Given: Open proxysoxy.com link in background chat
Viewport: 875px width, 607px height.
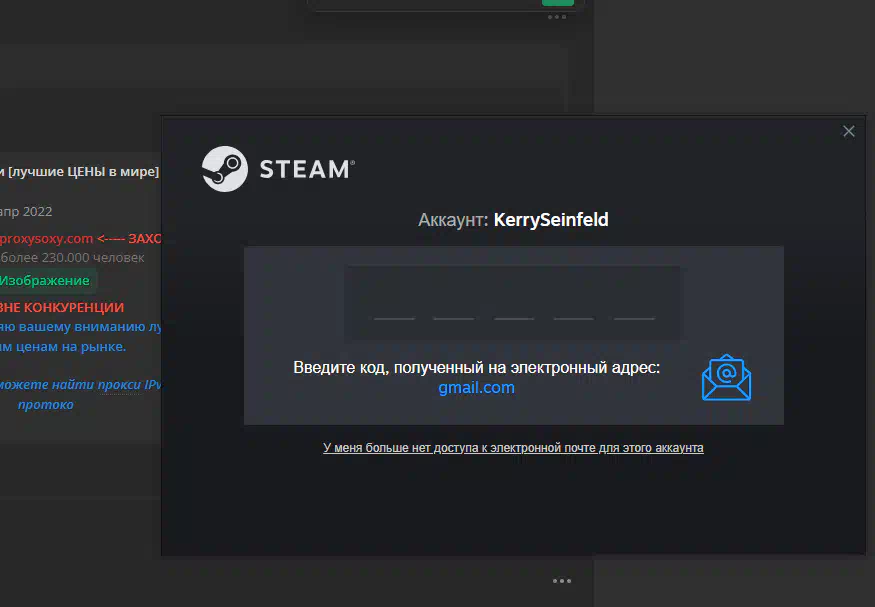Looking at the screenshot, I should coord(47,239).
